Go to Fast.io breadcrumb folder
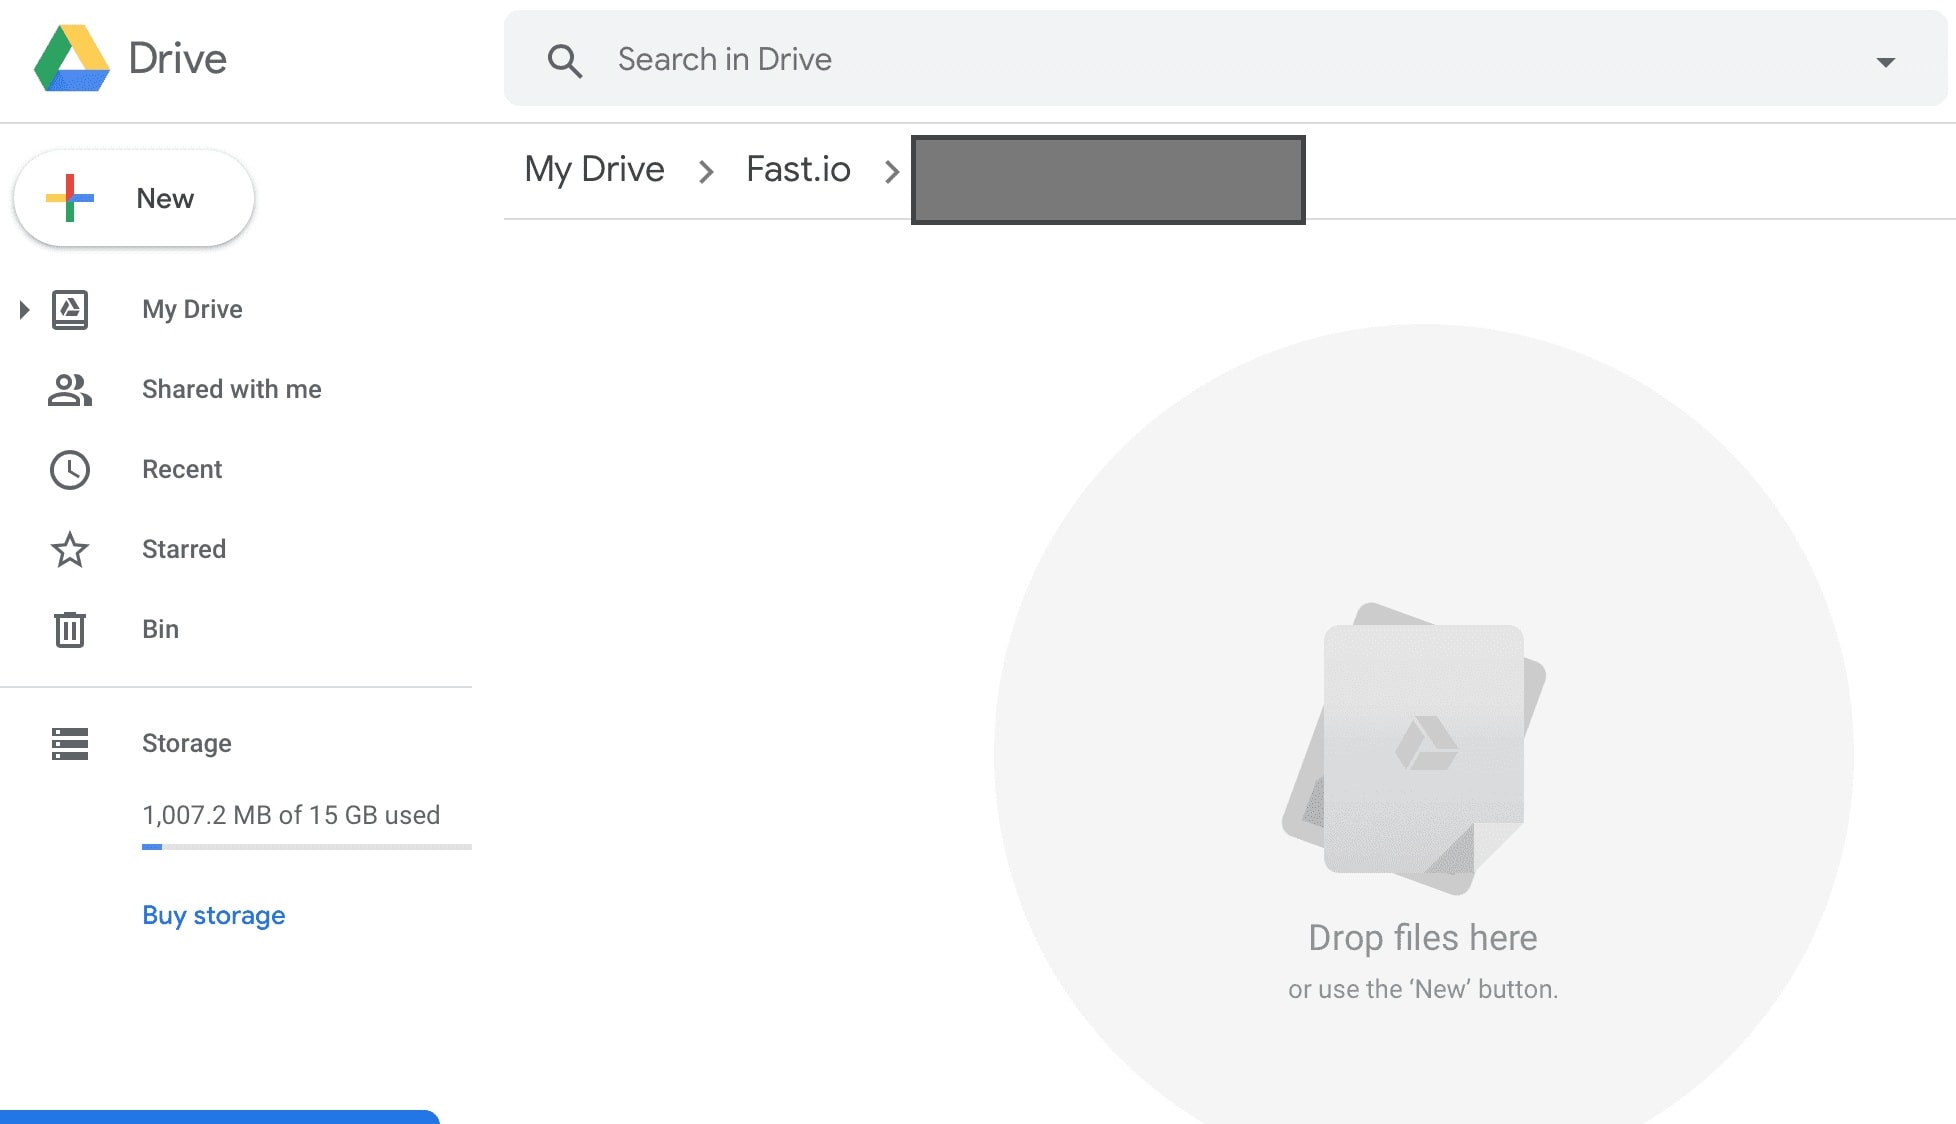The width and height of the screenshot is (1956, 1124). tap(799, 169)
